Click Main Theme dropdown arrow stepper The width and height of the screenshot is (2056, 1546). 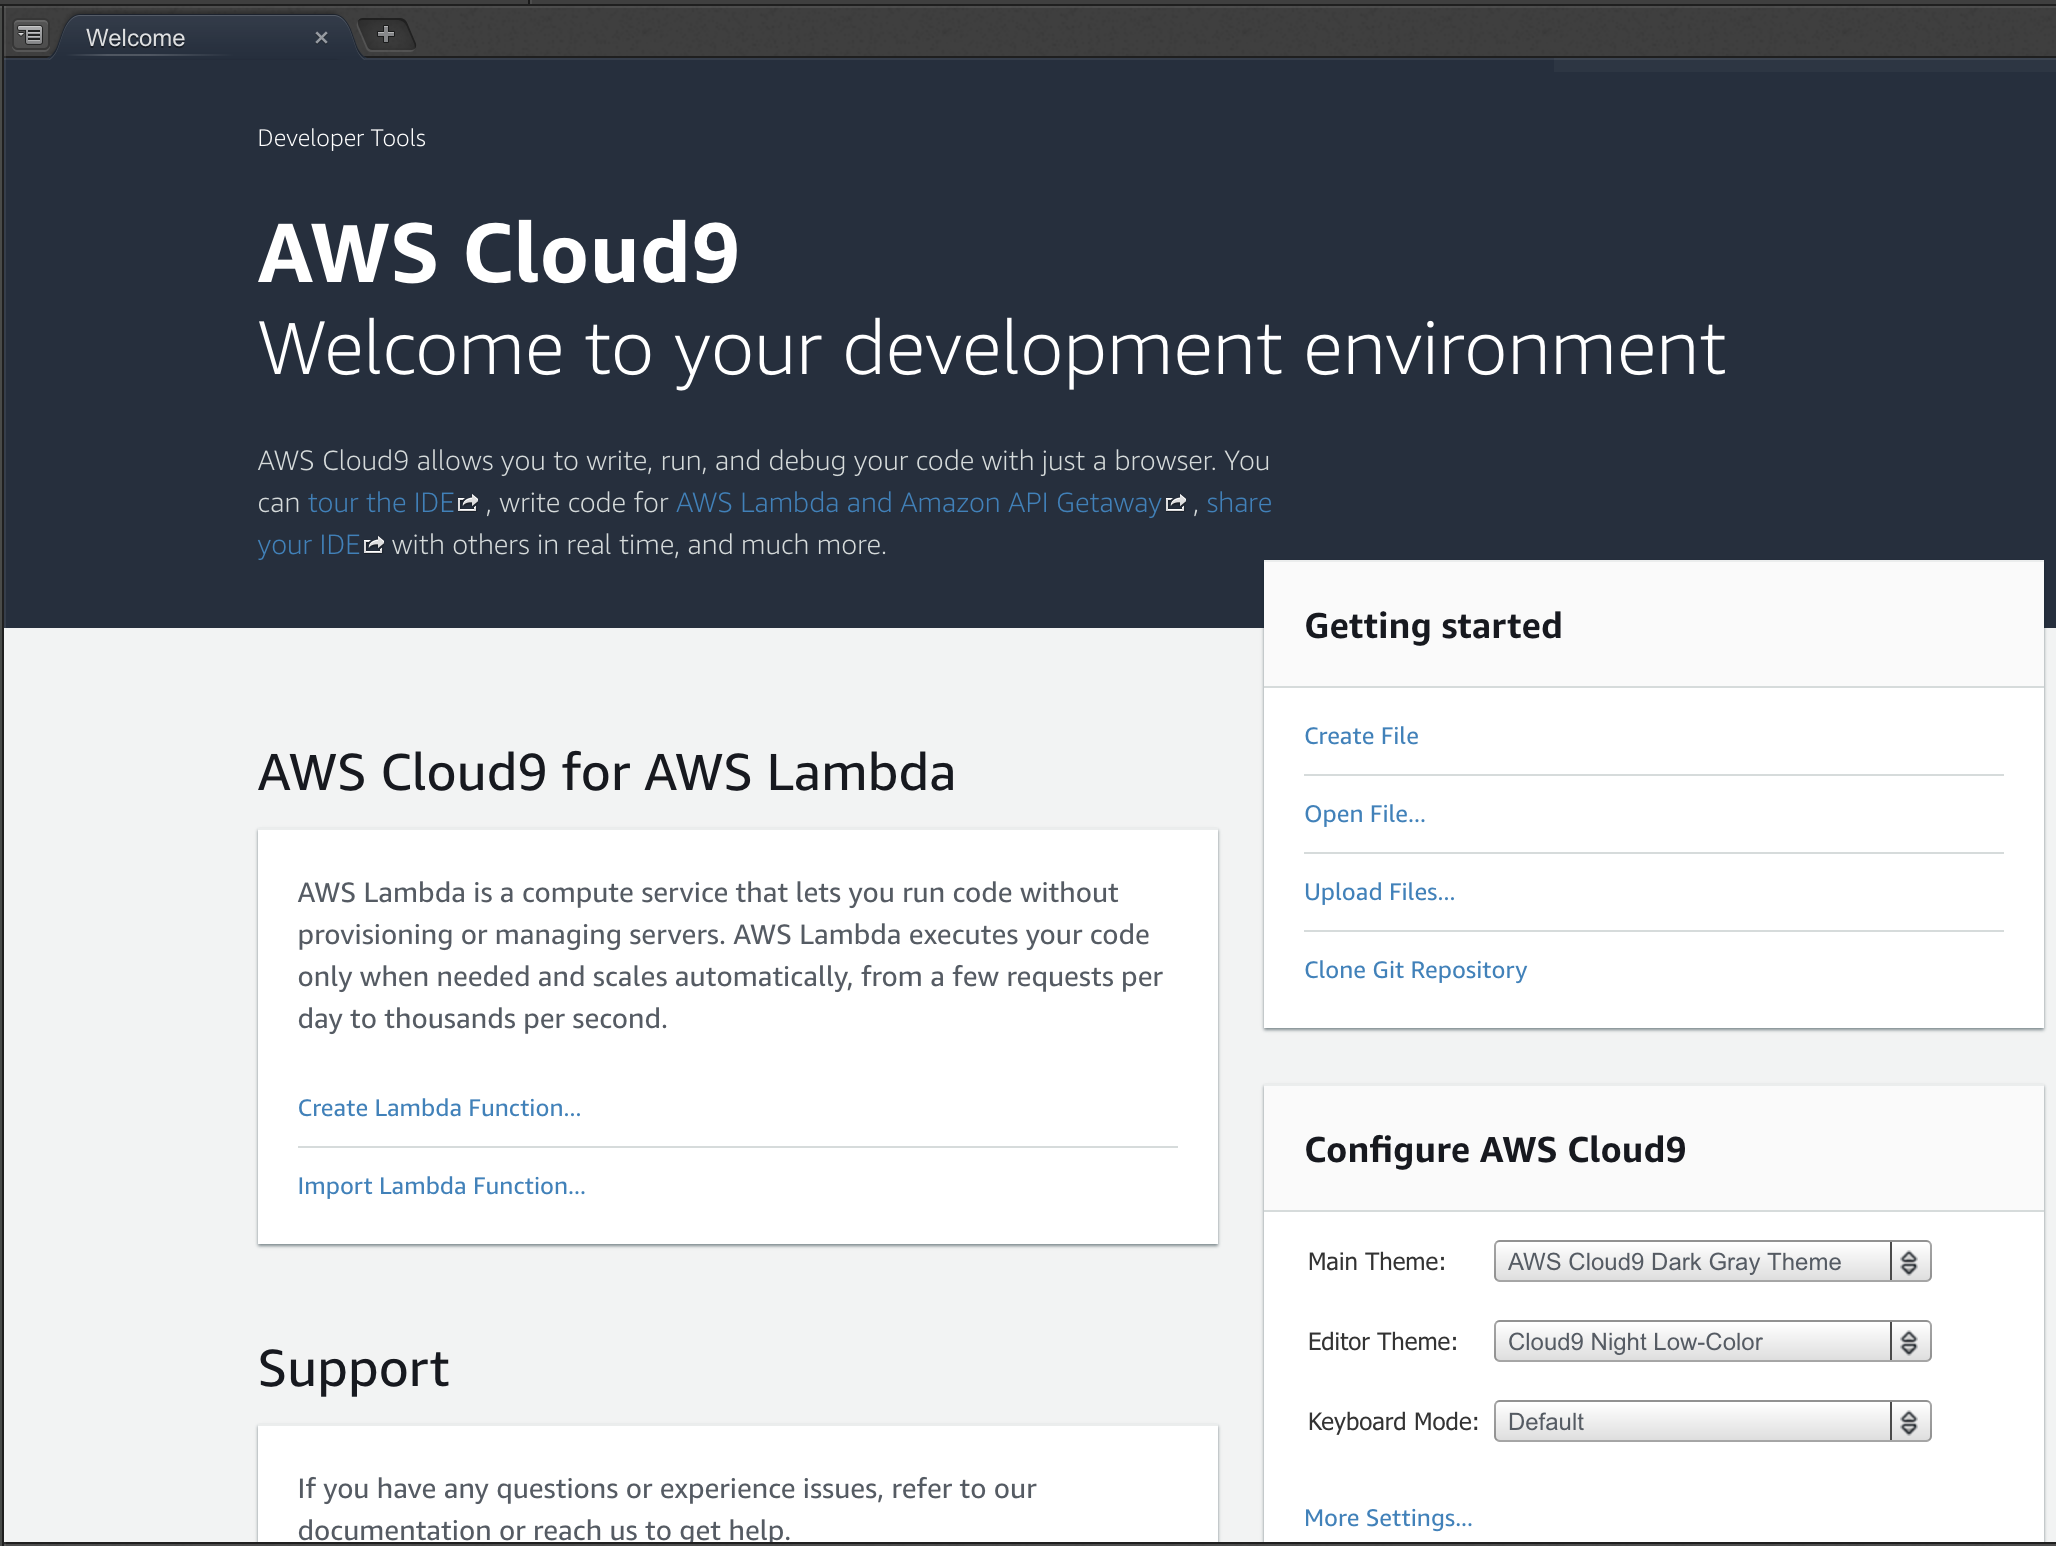click(1910, 1261)
